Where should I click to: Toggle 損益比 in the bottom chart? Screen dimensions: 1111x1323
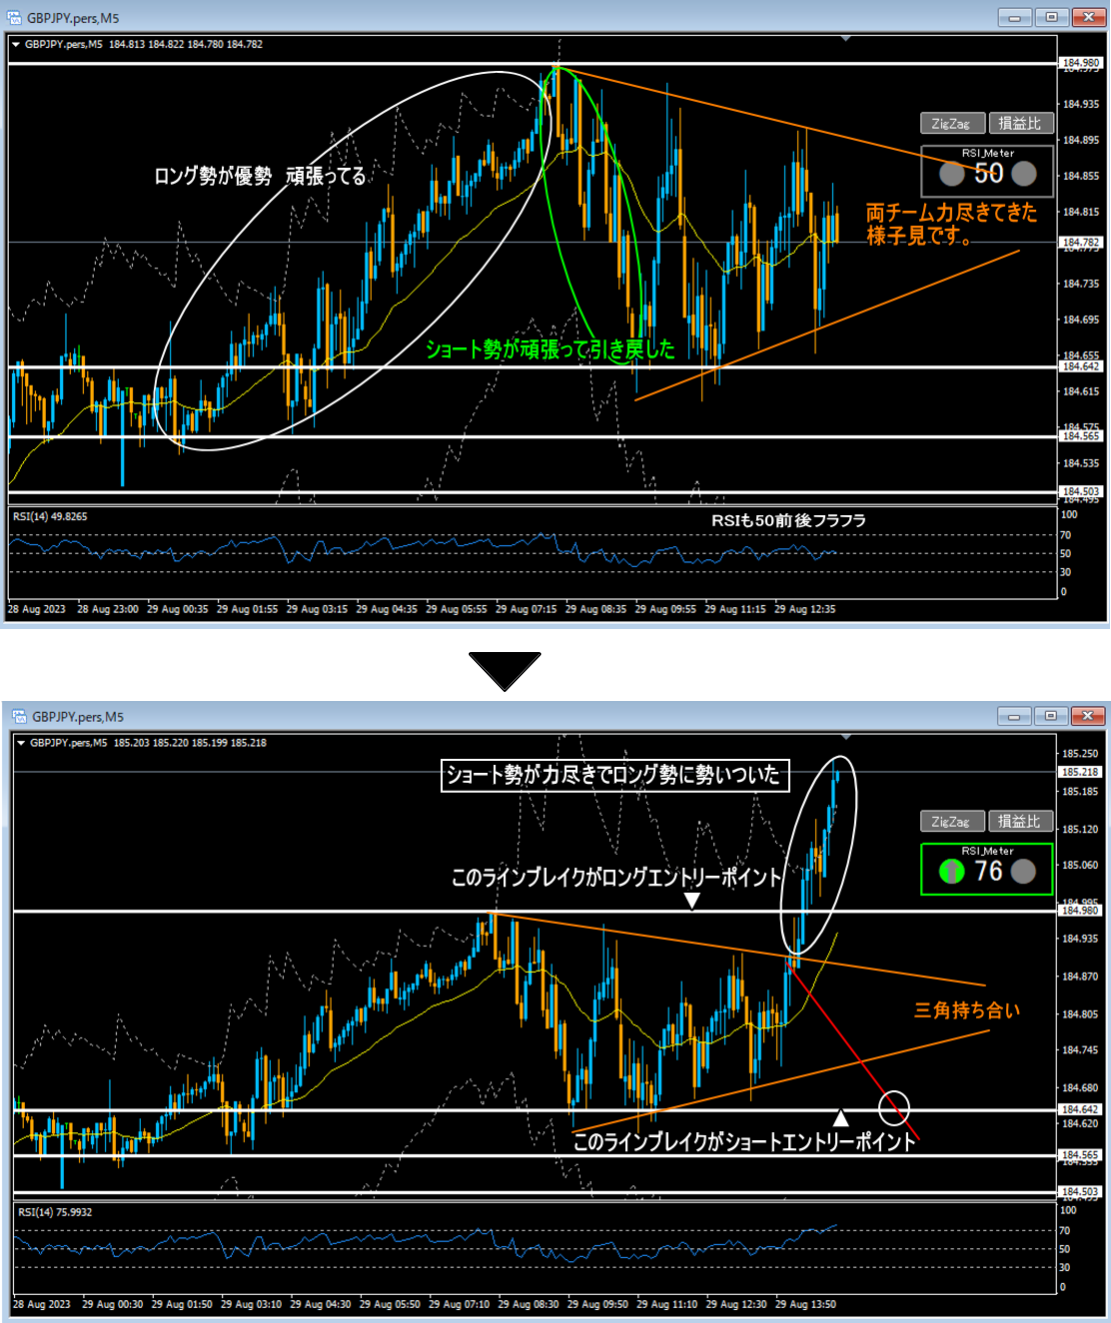1019,821
